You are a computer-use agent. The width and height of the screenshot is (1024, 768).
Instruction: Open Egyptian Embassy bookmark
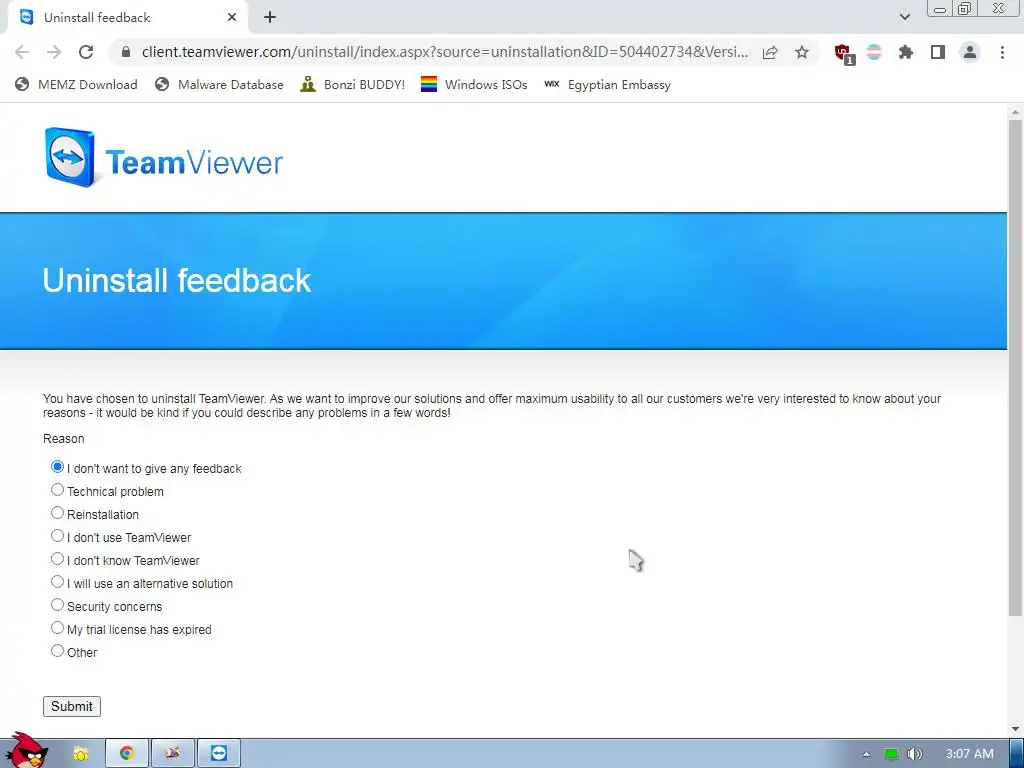pos(607,84)
